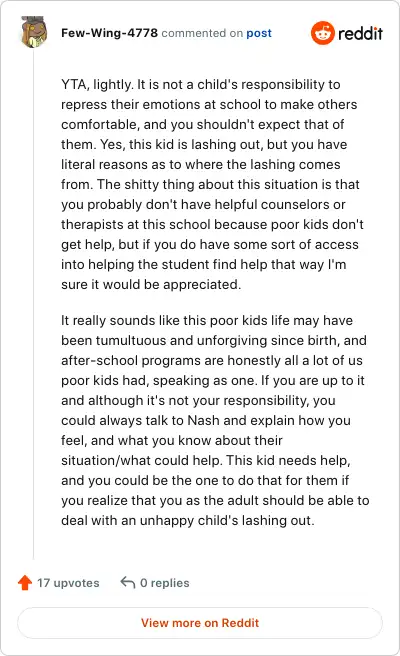Click the last line ending "lashing out."
This screenshot has width=400, height=656.
point(187,520)
